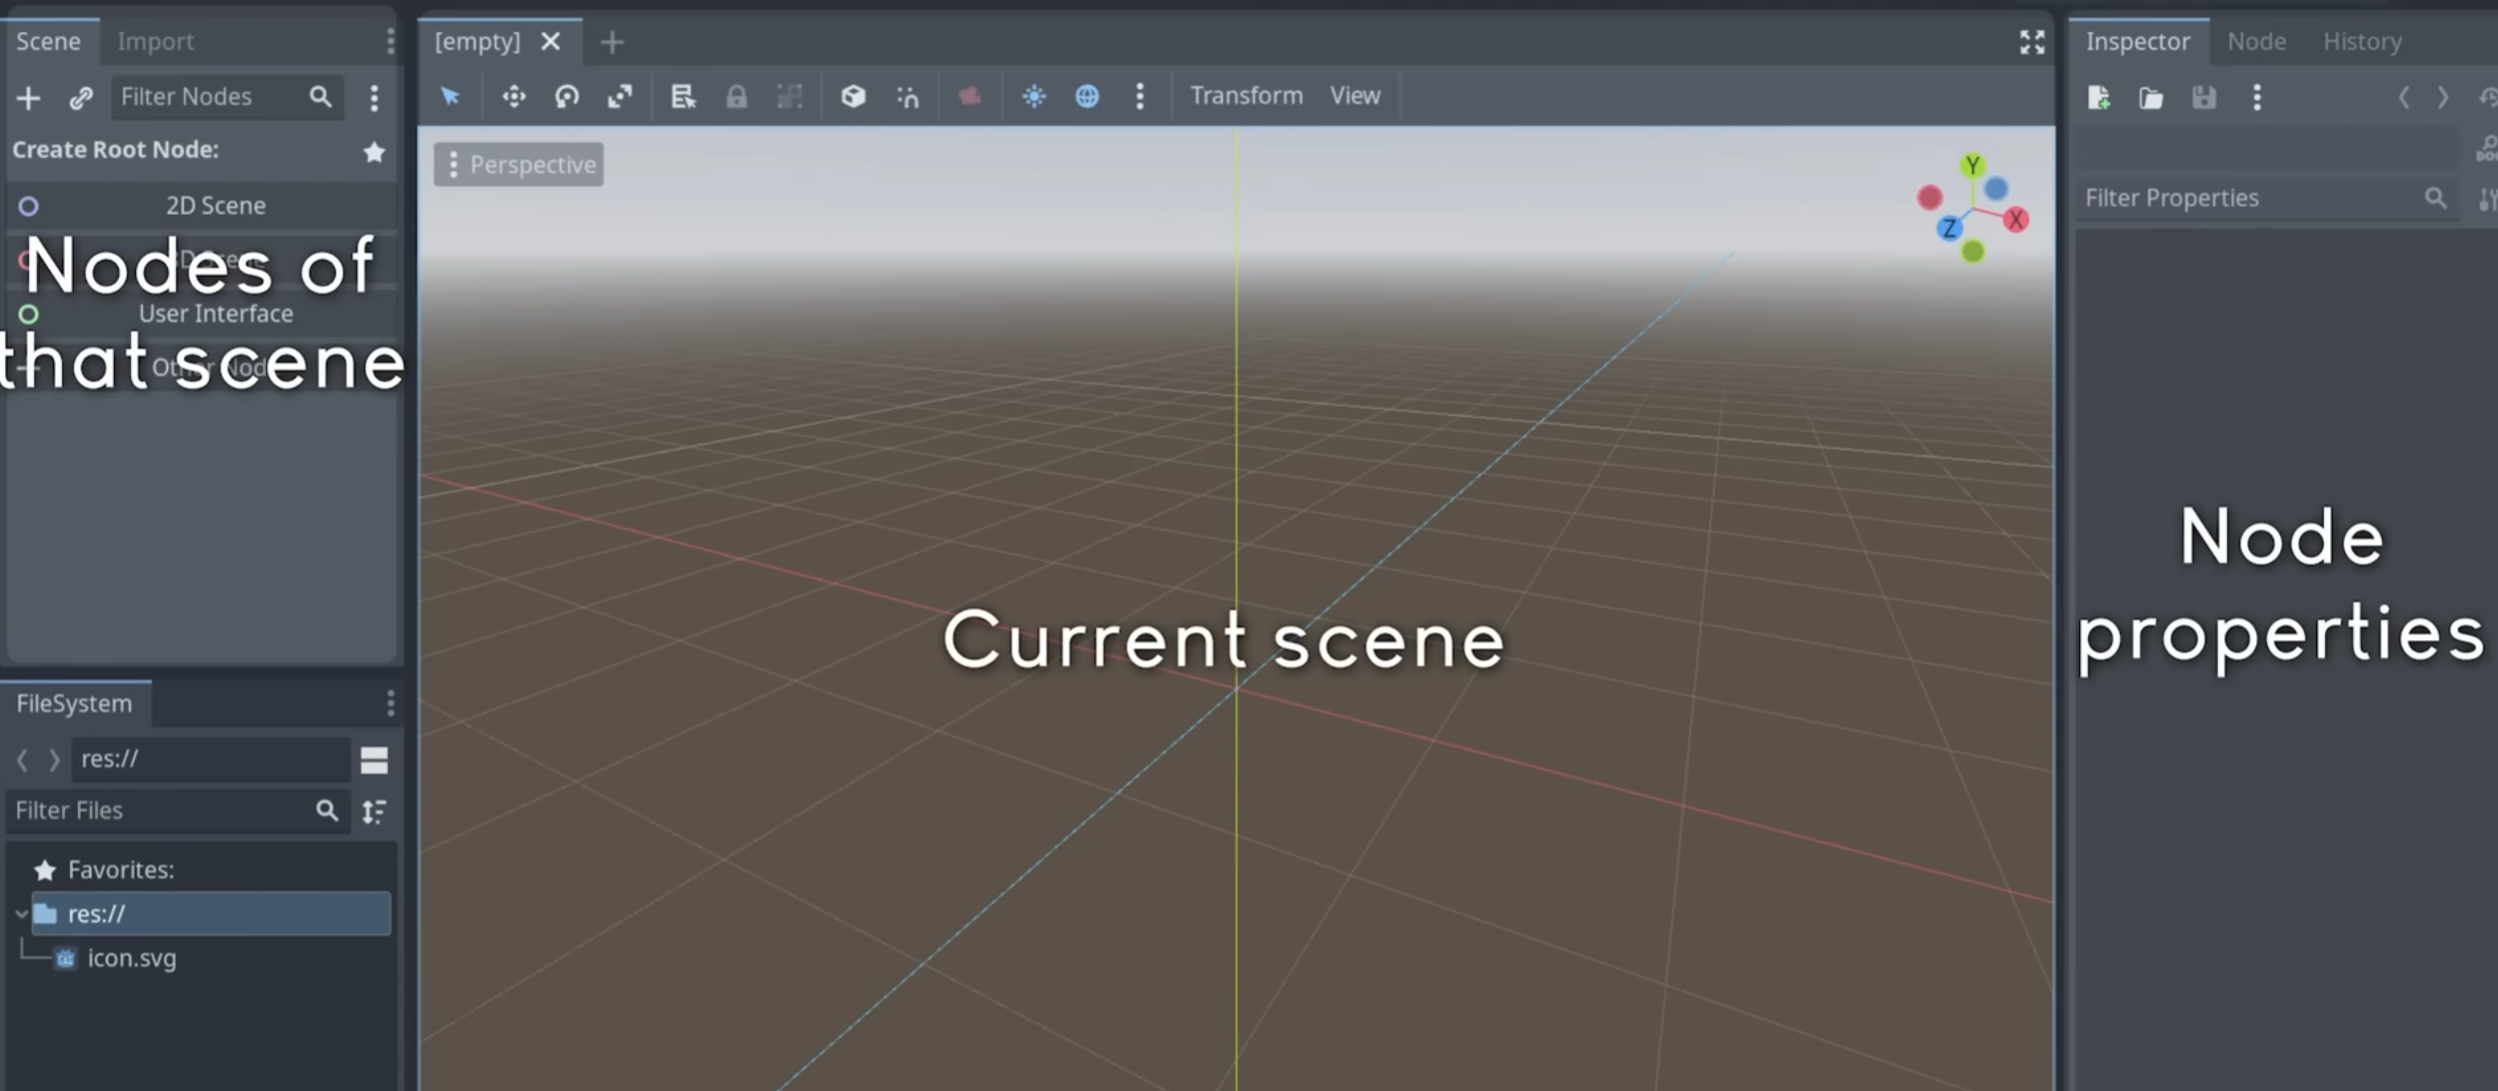Load an existing resource in Inspector
This screenshot has height=1091, width=2498.
point(2151,98)
